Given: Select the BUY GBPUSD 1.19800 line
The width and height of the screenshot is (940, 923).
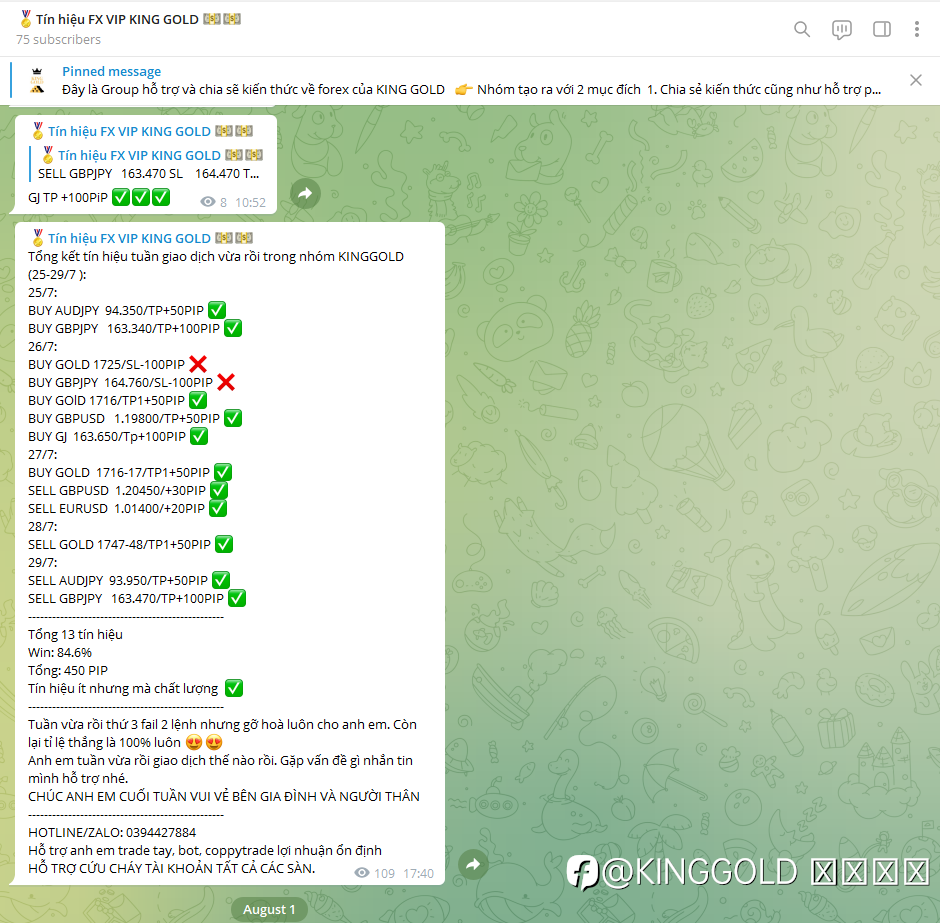Looking at the screenshot, I should (135, 418).
